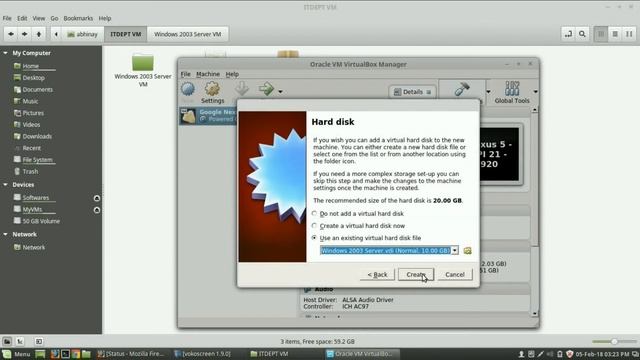640x360 pixels.
Task: Click Cancel in Hard disk dialog
Action: (455, 275)
